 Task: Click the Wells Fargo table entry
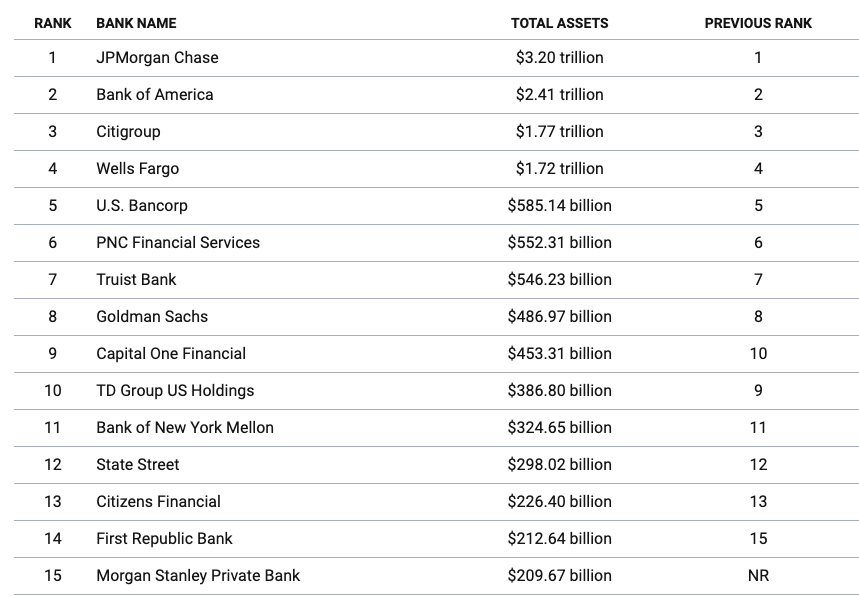(x=137, y=169)
